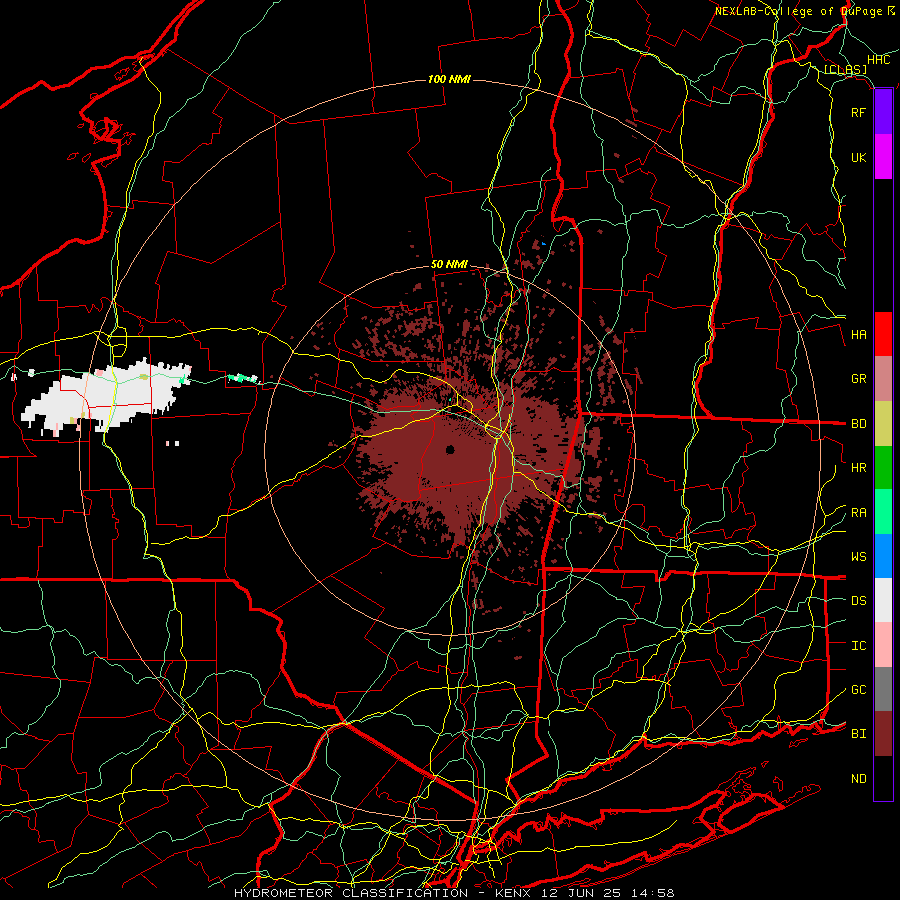This screenshot has width=900, height=900.
Task: Click the WS legend label
Action: [x=859, y=557]
